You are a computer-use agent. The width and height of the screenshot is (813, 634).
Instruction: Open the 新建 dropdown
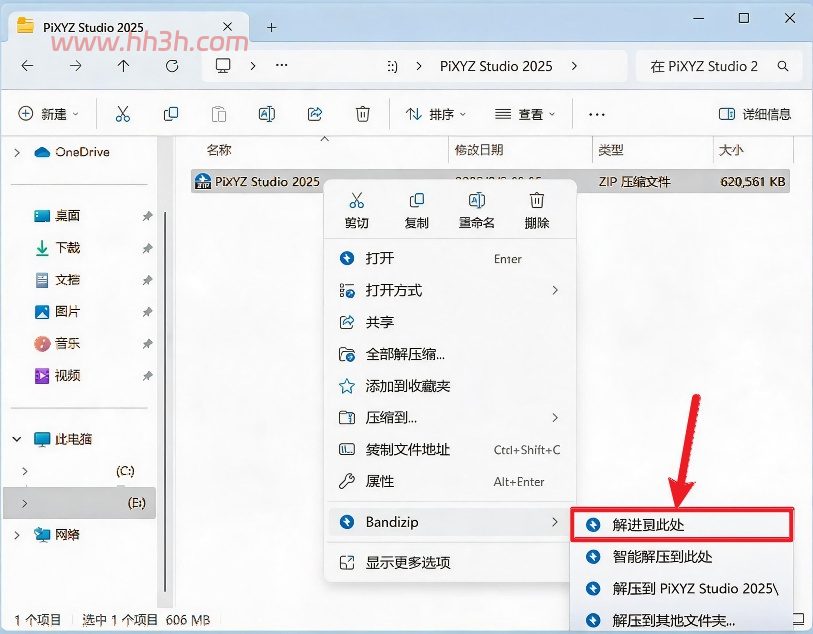click(48, 114)
